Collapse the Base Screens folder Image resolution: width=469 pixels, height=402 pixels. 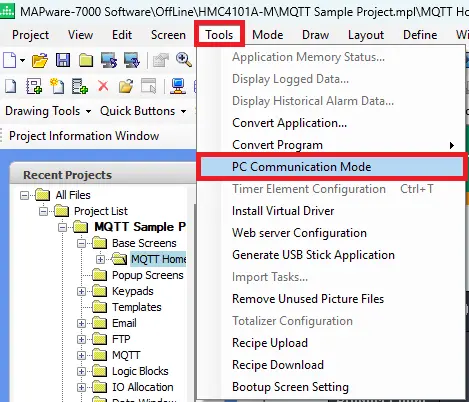81,243
